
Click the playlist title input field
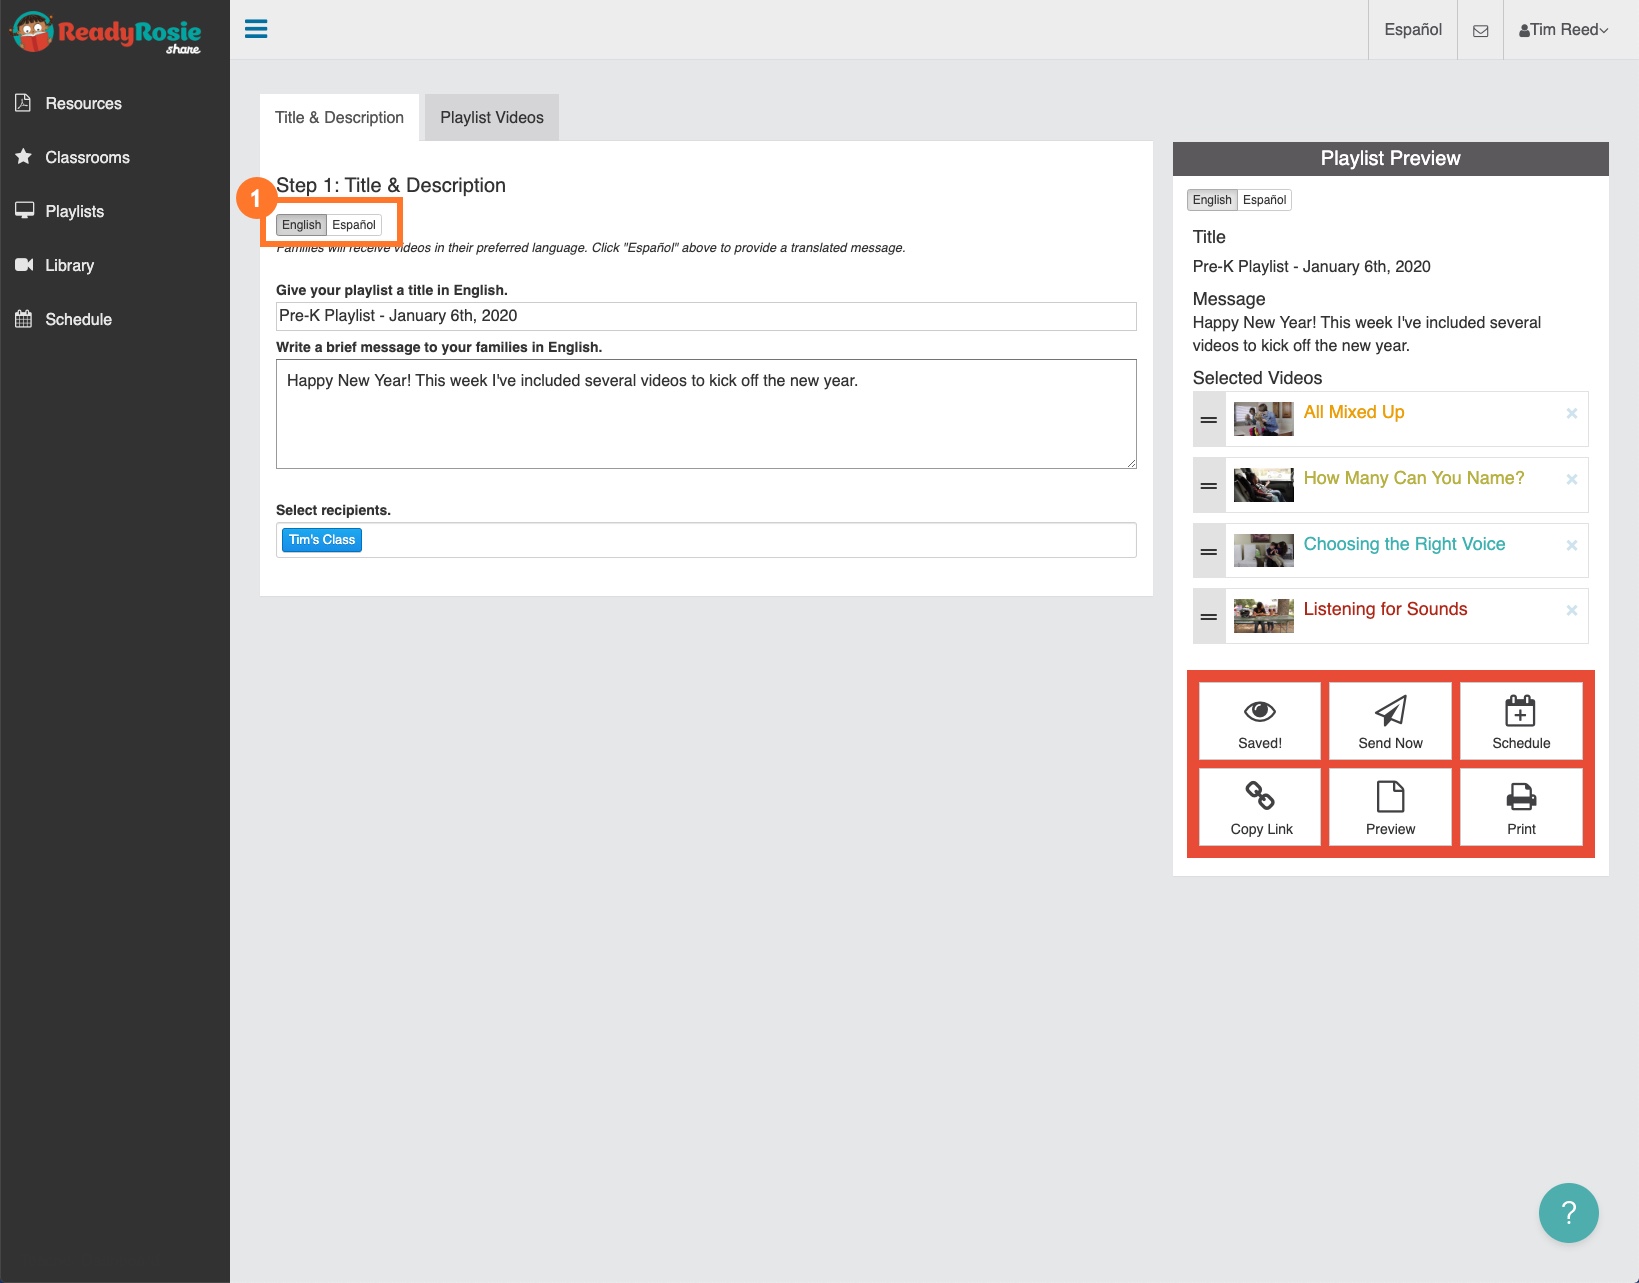pyautogui.click(x=706, y=316)
